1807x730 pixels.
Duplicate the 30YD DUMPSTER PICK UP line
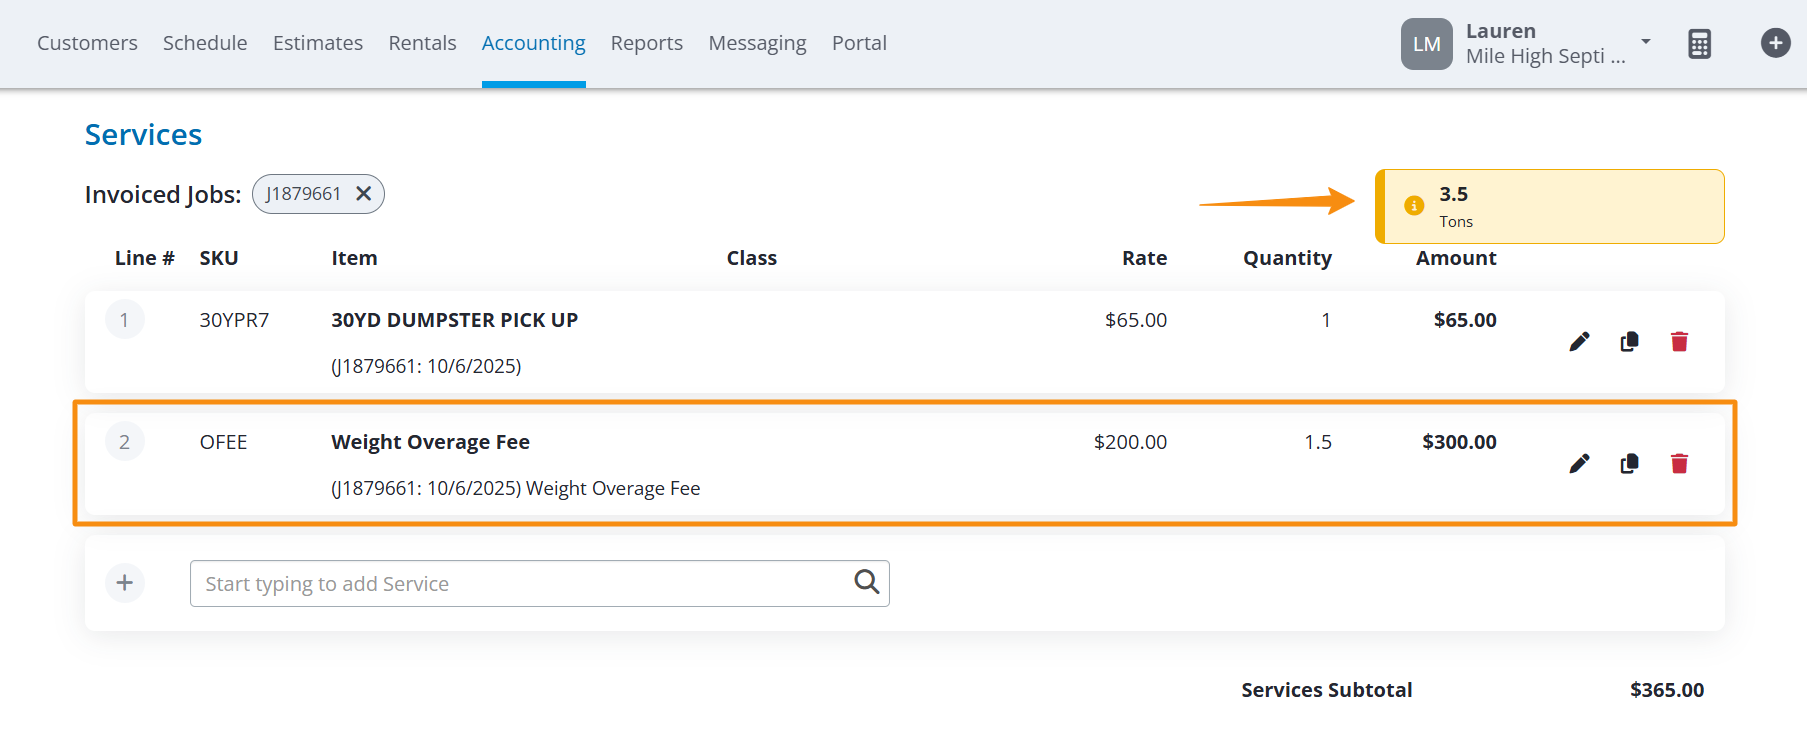(x=1629, y=342)
